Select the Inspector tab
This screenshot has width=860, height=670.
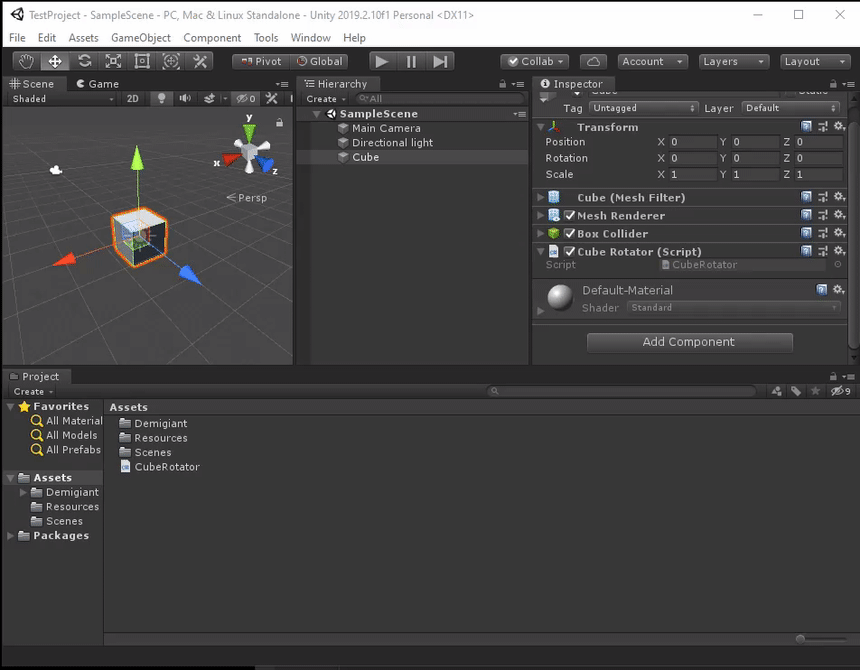572,84
